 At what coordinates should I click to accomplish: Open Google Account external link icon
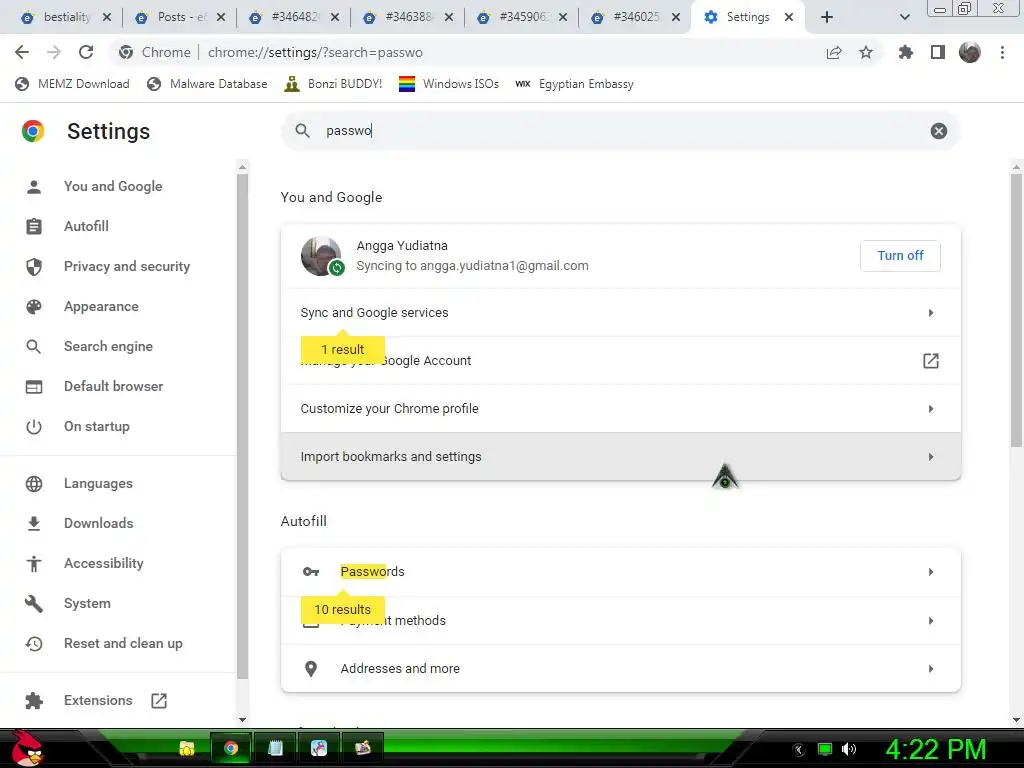point(931,360)
